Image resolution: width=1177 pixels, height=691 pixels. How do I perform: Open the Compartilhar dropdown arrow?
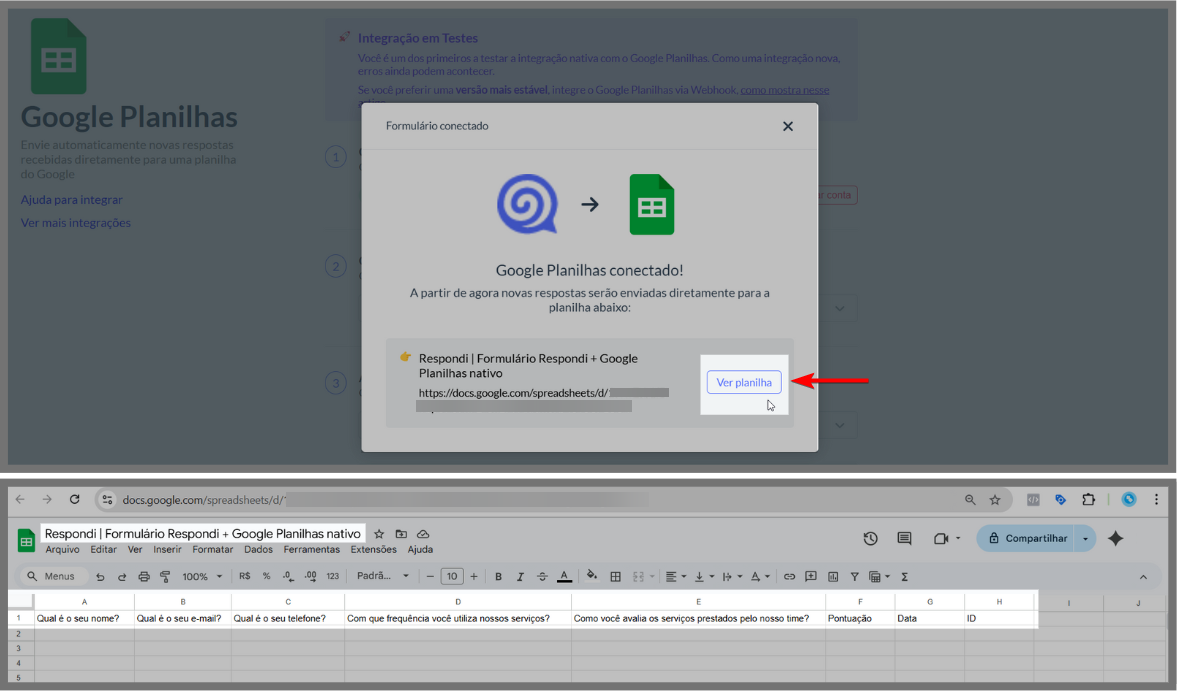coord(1085,538)
